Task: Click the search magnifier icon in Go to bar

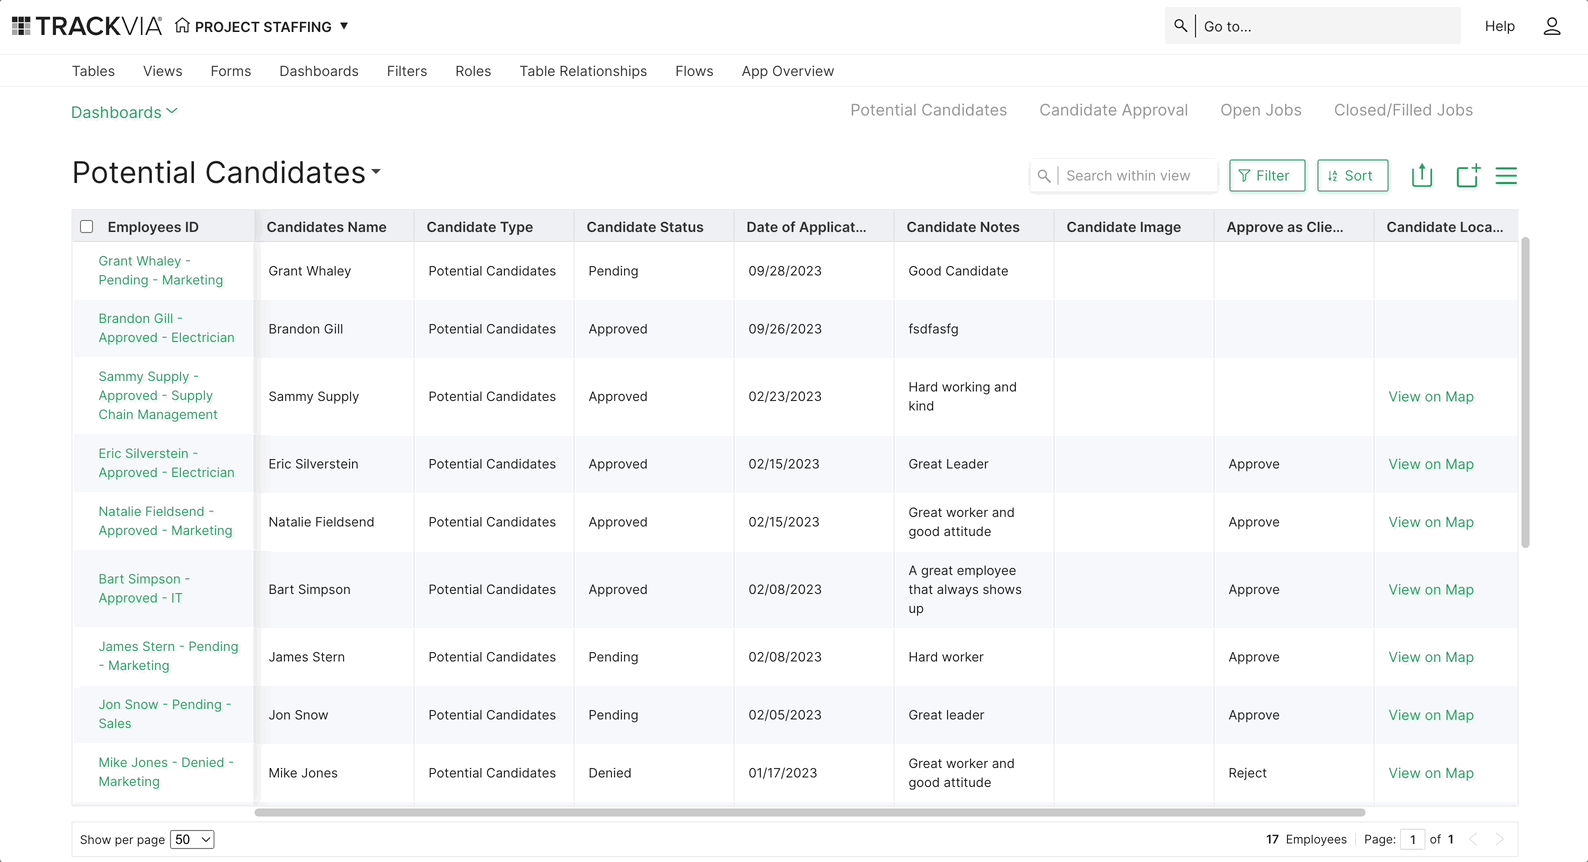Action: click(1181, 26)
